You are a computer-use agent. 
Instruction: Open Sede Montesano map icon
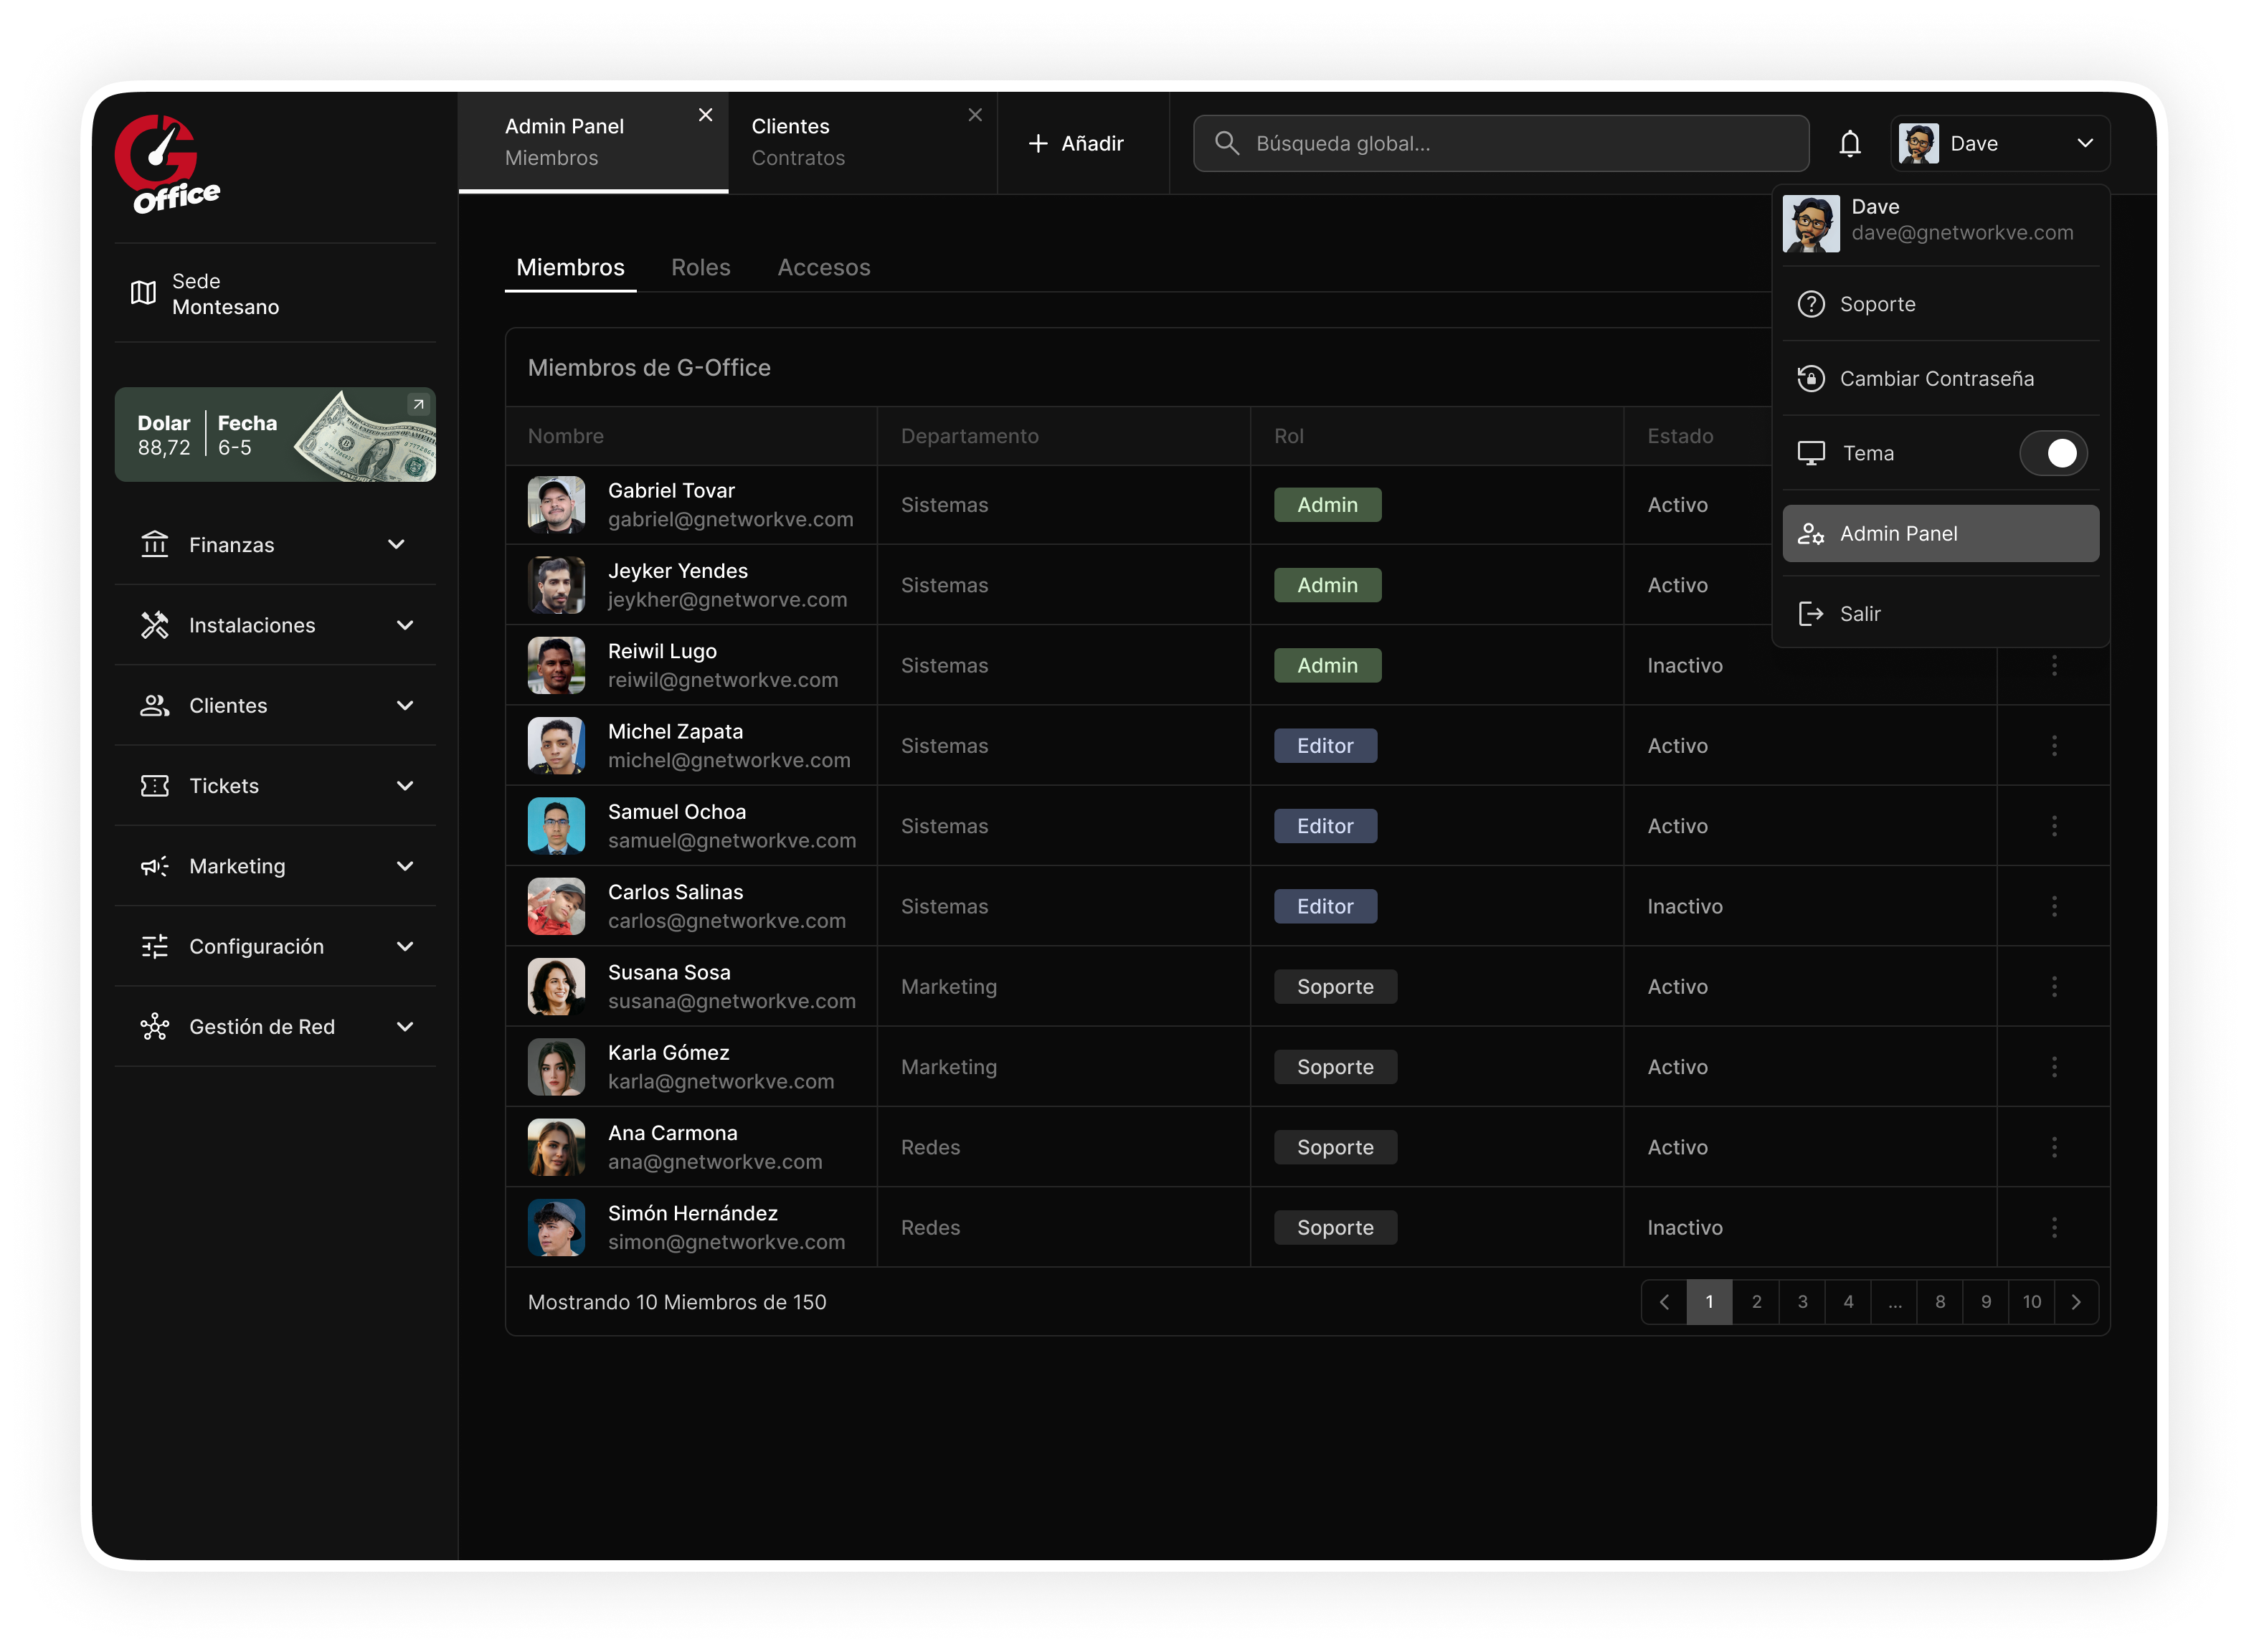(x=143, y=293)
